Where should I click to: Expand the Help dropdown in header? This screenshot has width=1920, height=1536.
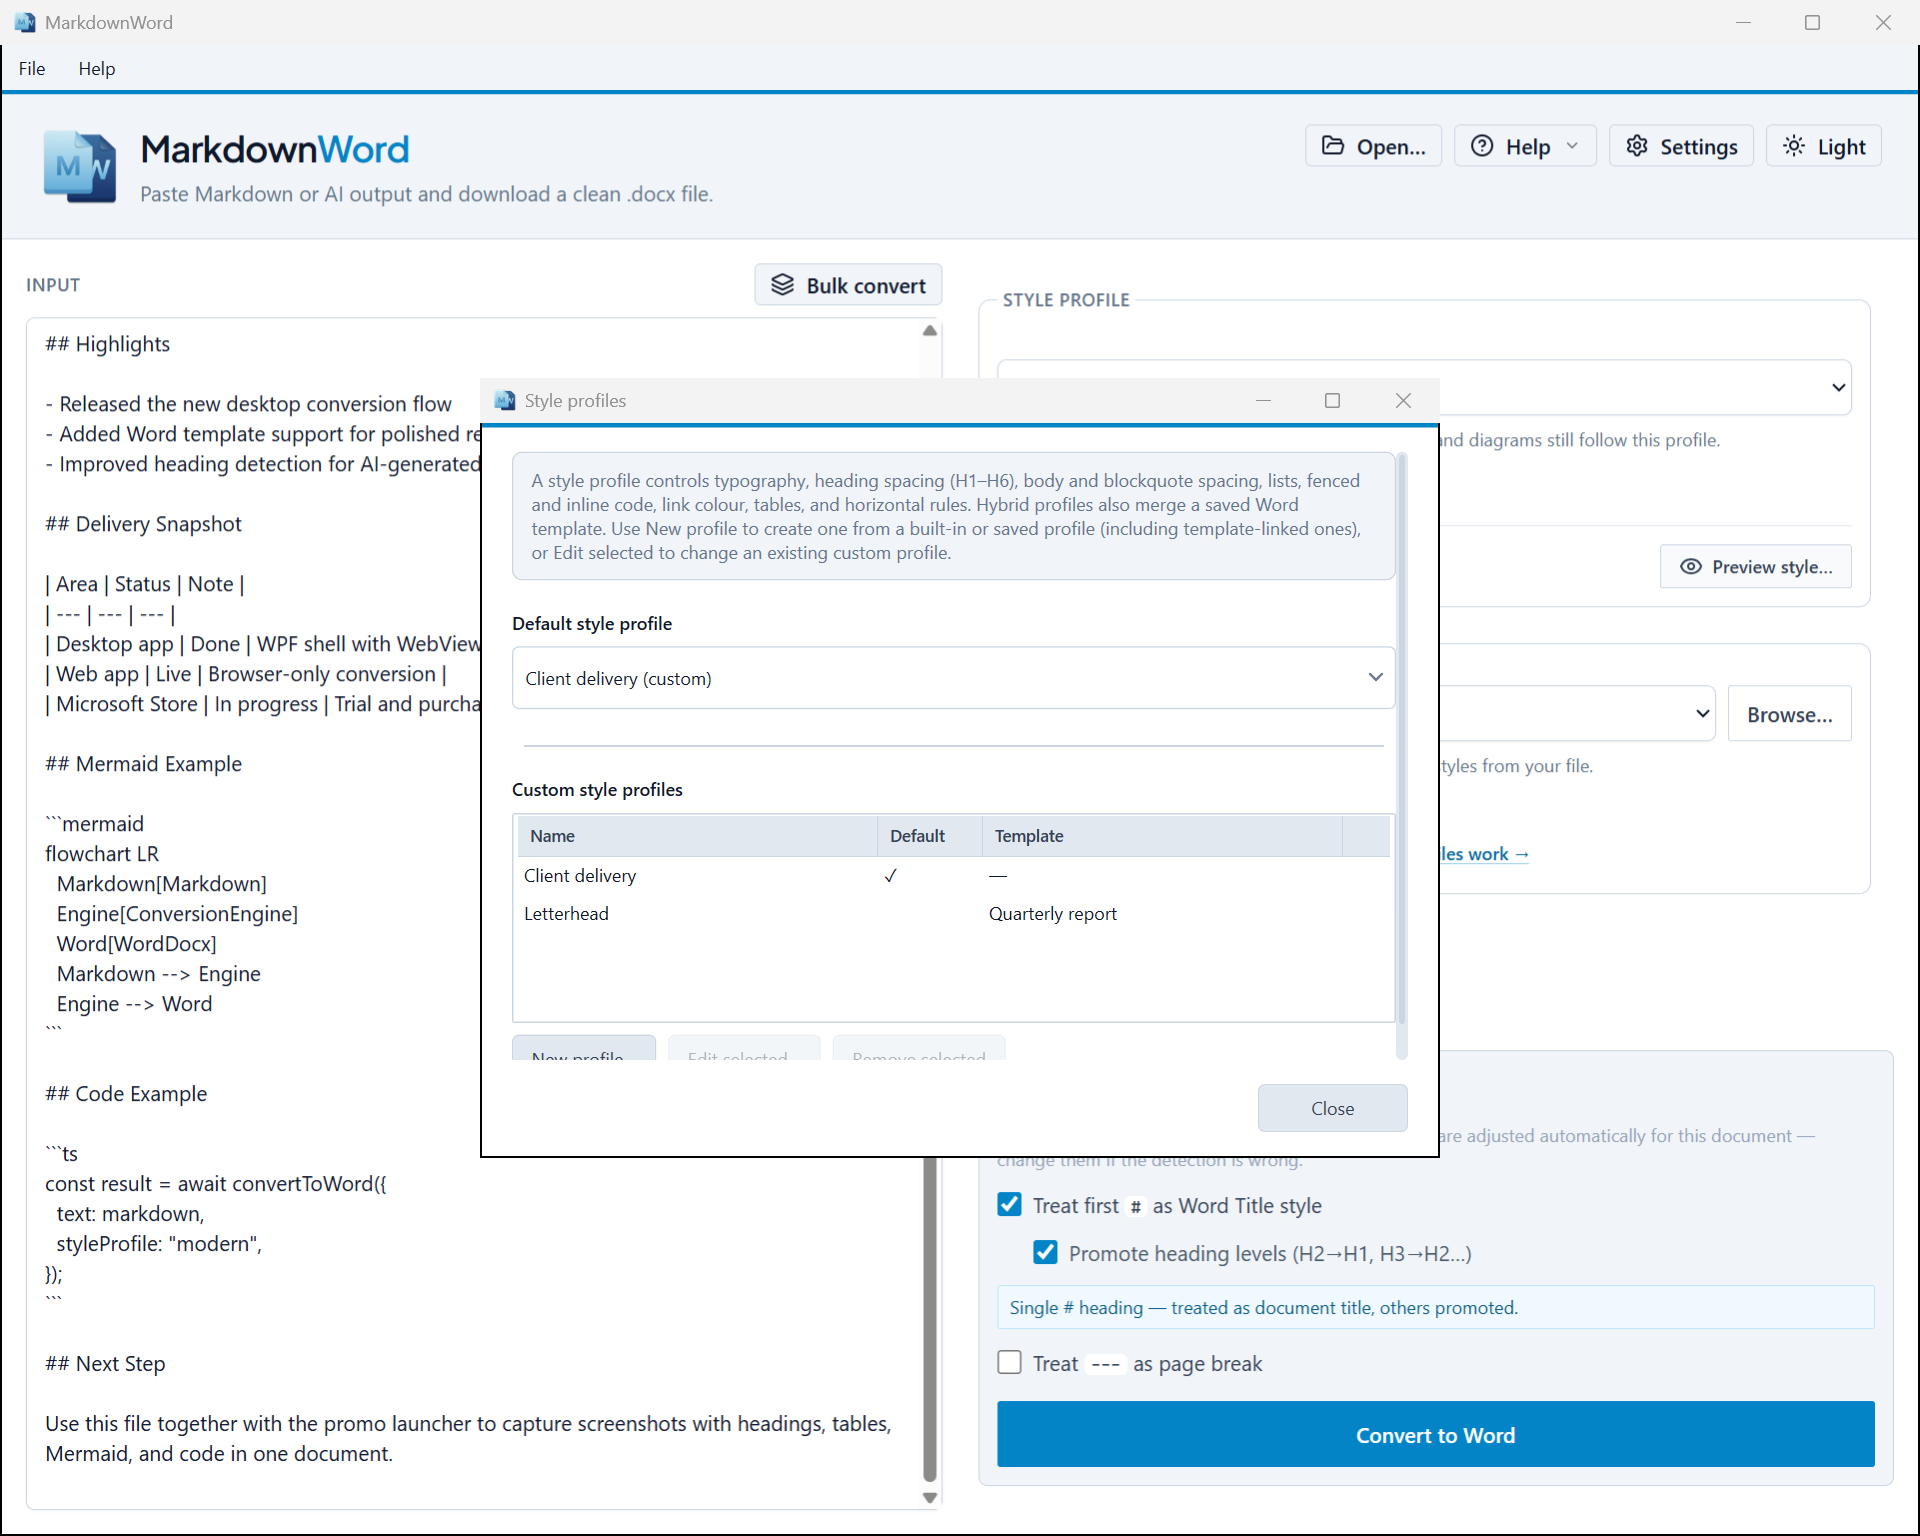(1525, 146)
